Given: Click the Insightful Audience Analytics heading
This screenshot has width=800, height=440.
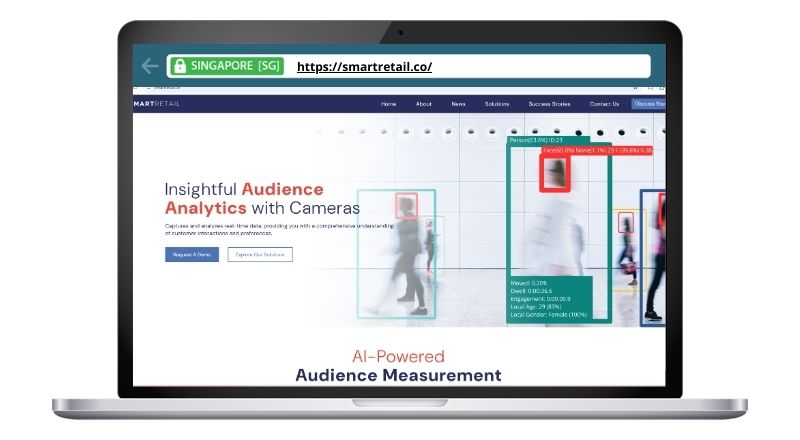Looking at the screenshot, I should 262,199.
